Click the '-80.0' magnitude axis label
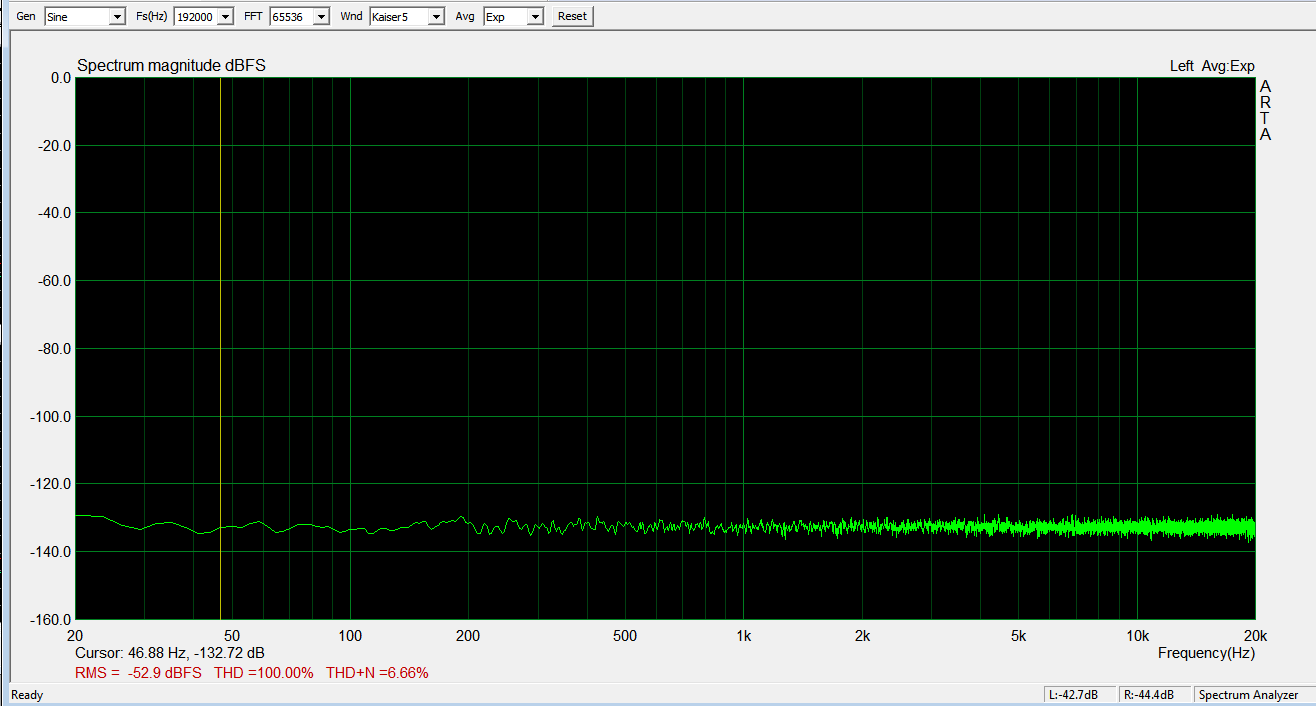The width and height of the screenshot is (1316, 706). click(x=55, y=349)
